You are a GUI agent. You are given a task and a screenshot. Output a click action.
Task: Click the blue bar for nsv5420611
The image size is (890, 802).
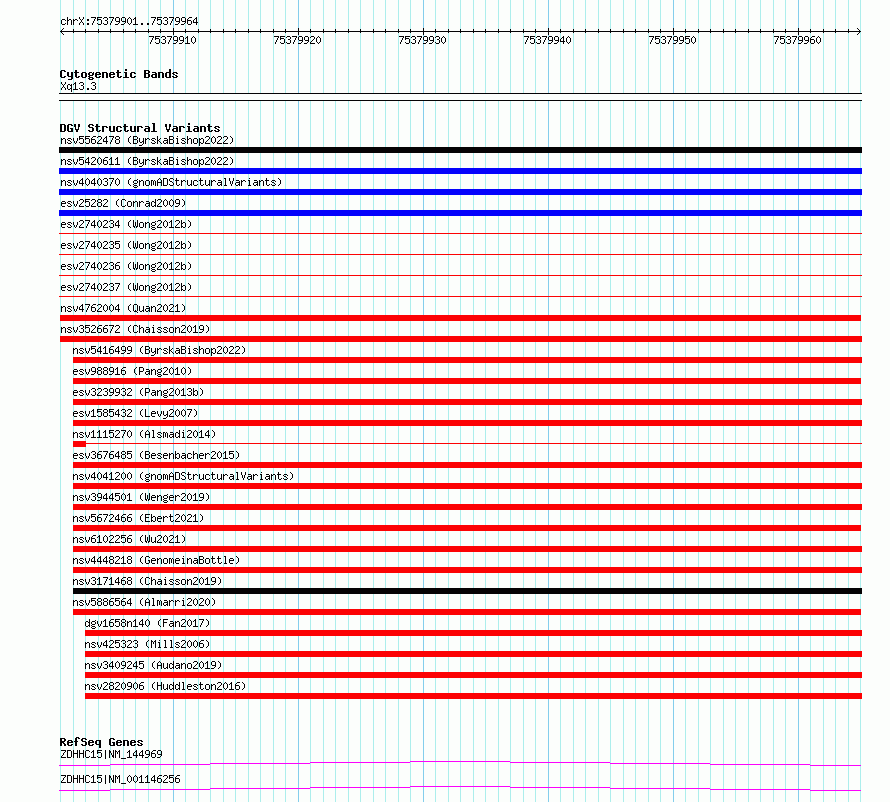(460, 171)
